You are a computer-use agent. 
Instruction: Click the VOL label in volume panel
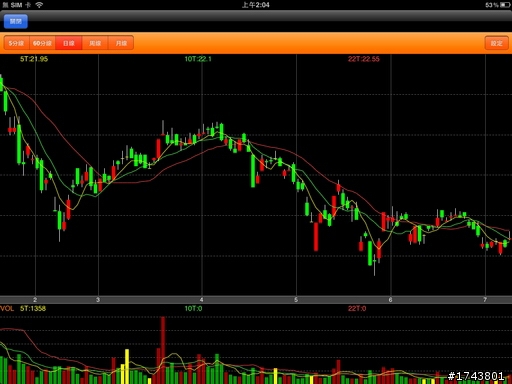(7, 308)
